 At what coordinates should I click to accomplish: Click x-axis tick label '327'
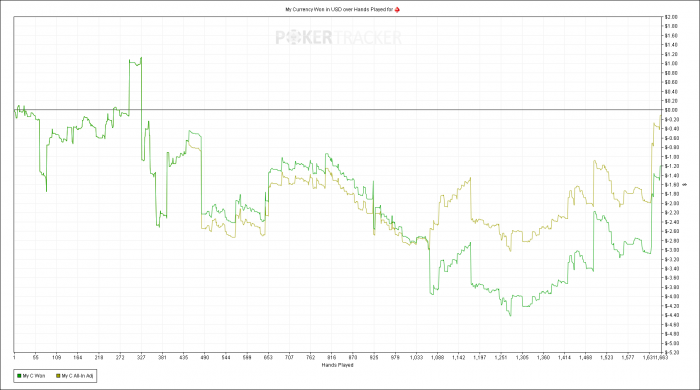coord(142,357)
